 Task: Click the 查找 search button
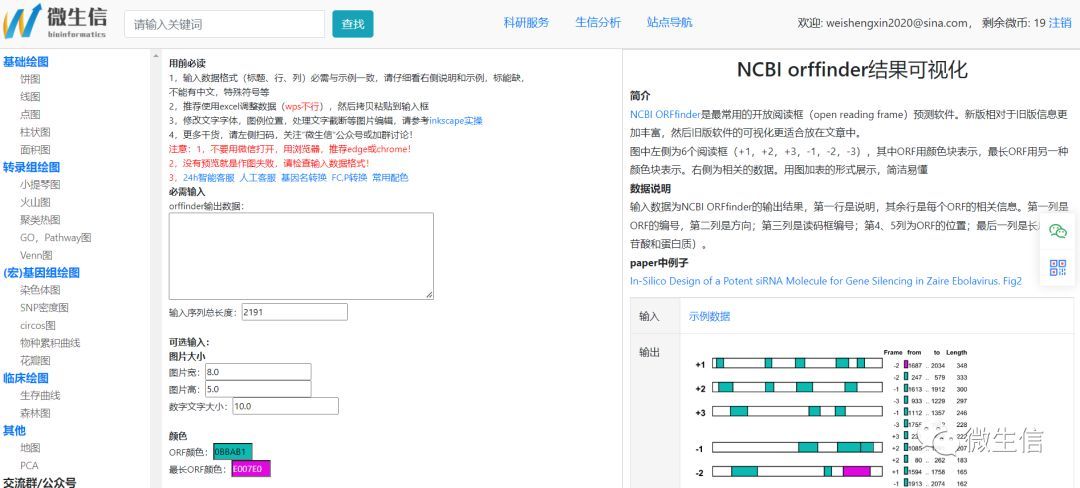pyautogui.click(x=353, y=24)
